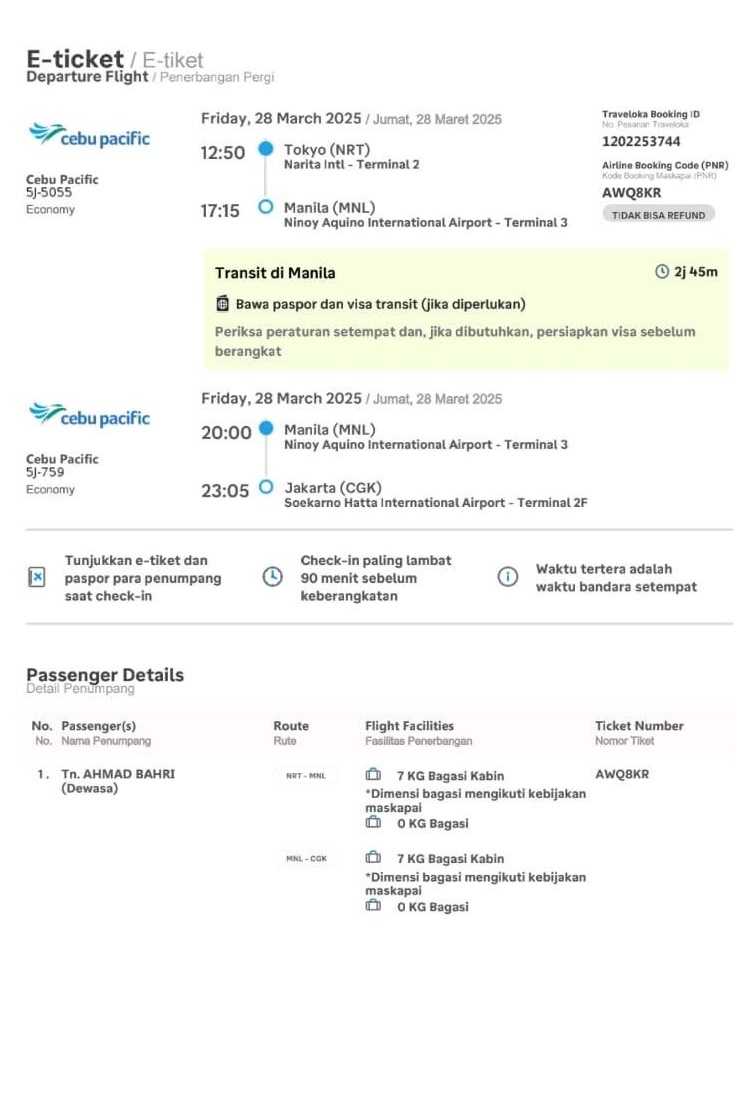Image resolution: width=737 pixels, height=1099 pixels.
Task: Click the departure dot at 20:00 Manila (MNL)
Action: click(x=265, y=428)
